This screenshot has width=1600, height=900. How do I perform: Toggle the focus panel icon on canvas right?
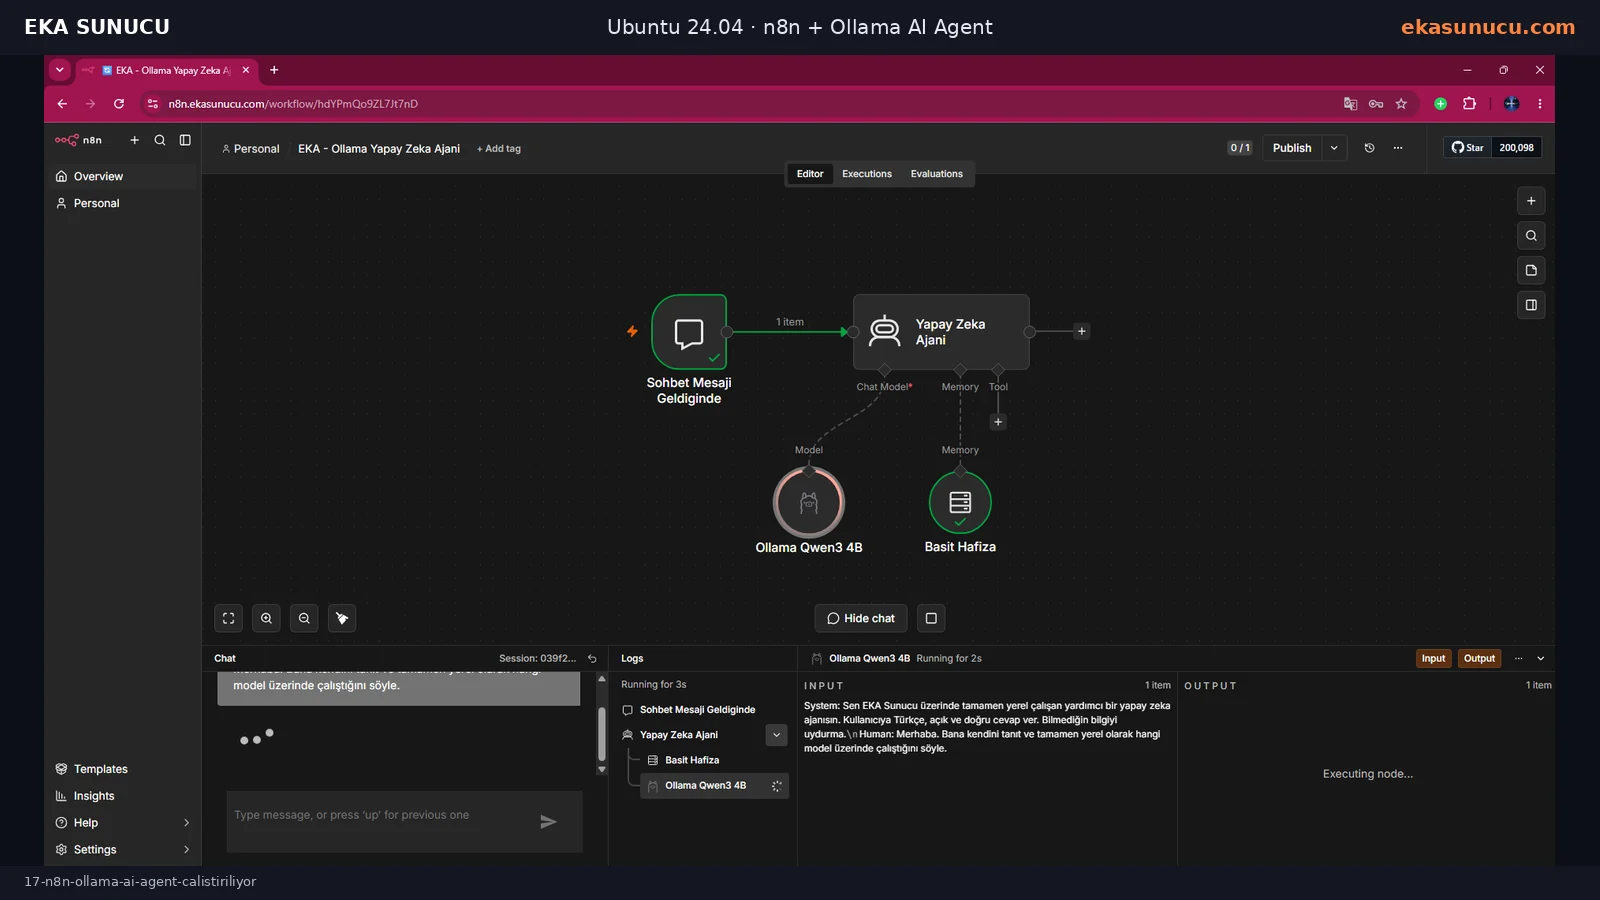[1531, 305]
